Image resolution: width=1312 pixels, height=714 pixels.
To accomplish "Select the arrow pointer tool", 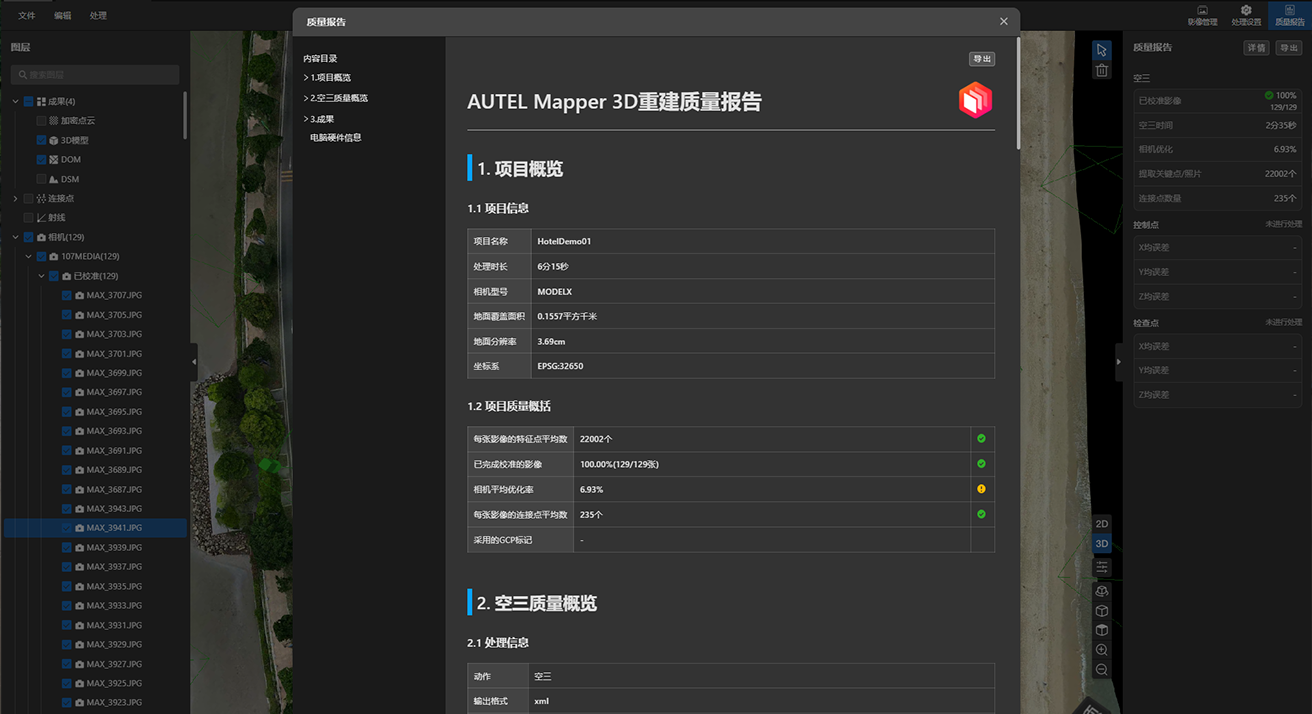I will (x=1101, y=50).
